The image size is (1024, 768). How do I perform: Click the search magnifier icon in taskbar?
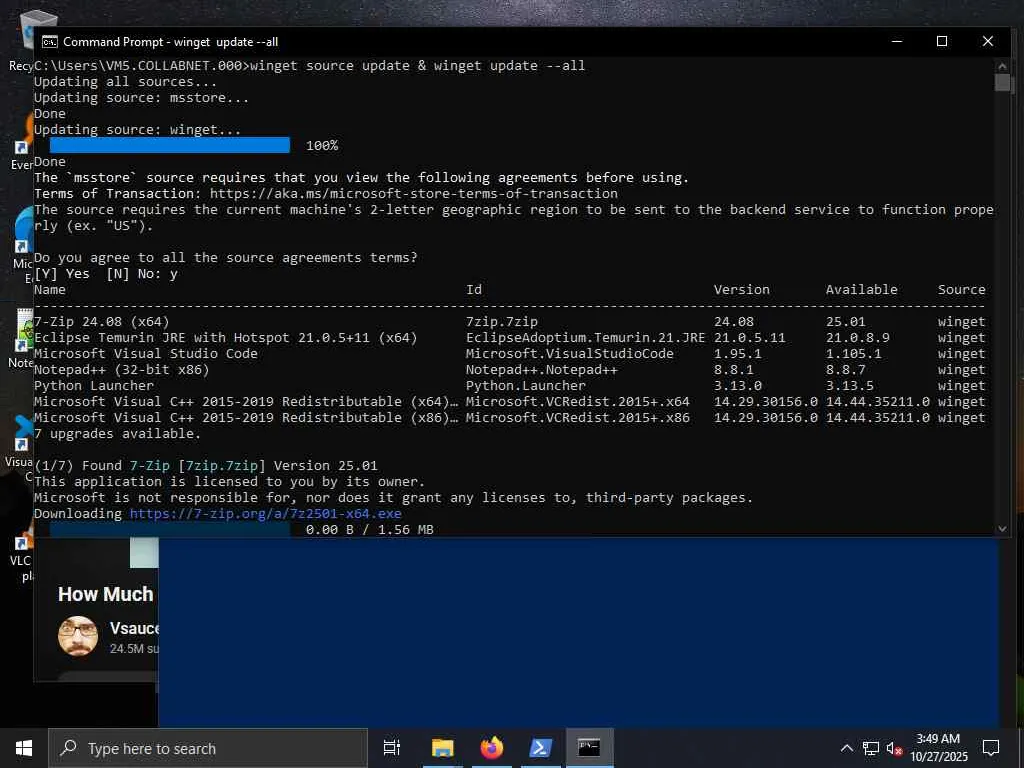(x=68, y=748)
